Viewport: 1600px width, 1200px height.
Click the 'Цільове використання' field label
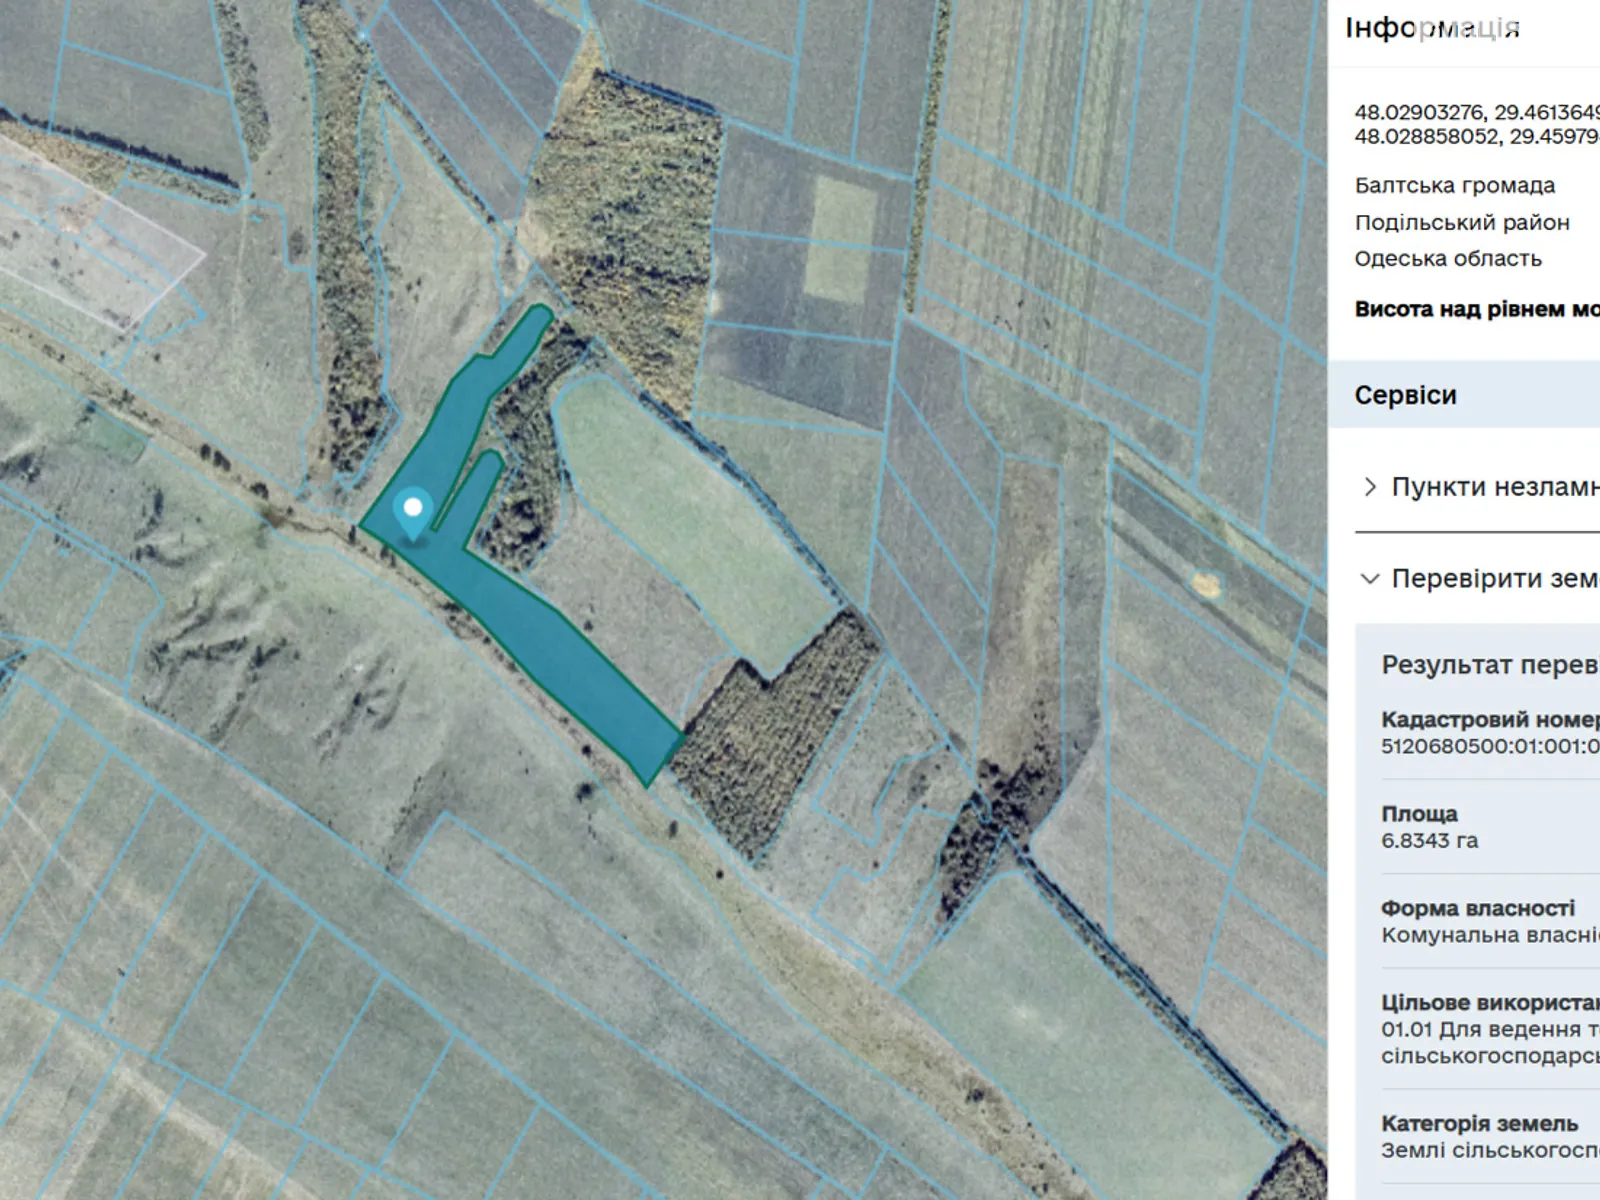click(x=1489, y=1002)
